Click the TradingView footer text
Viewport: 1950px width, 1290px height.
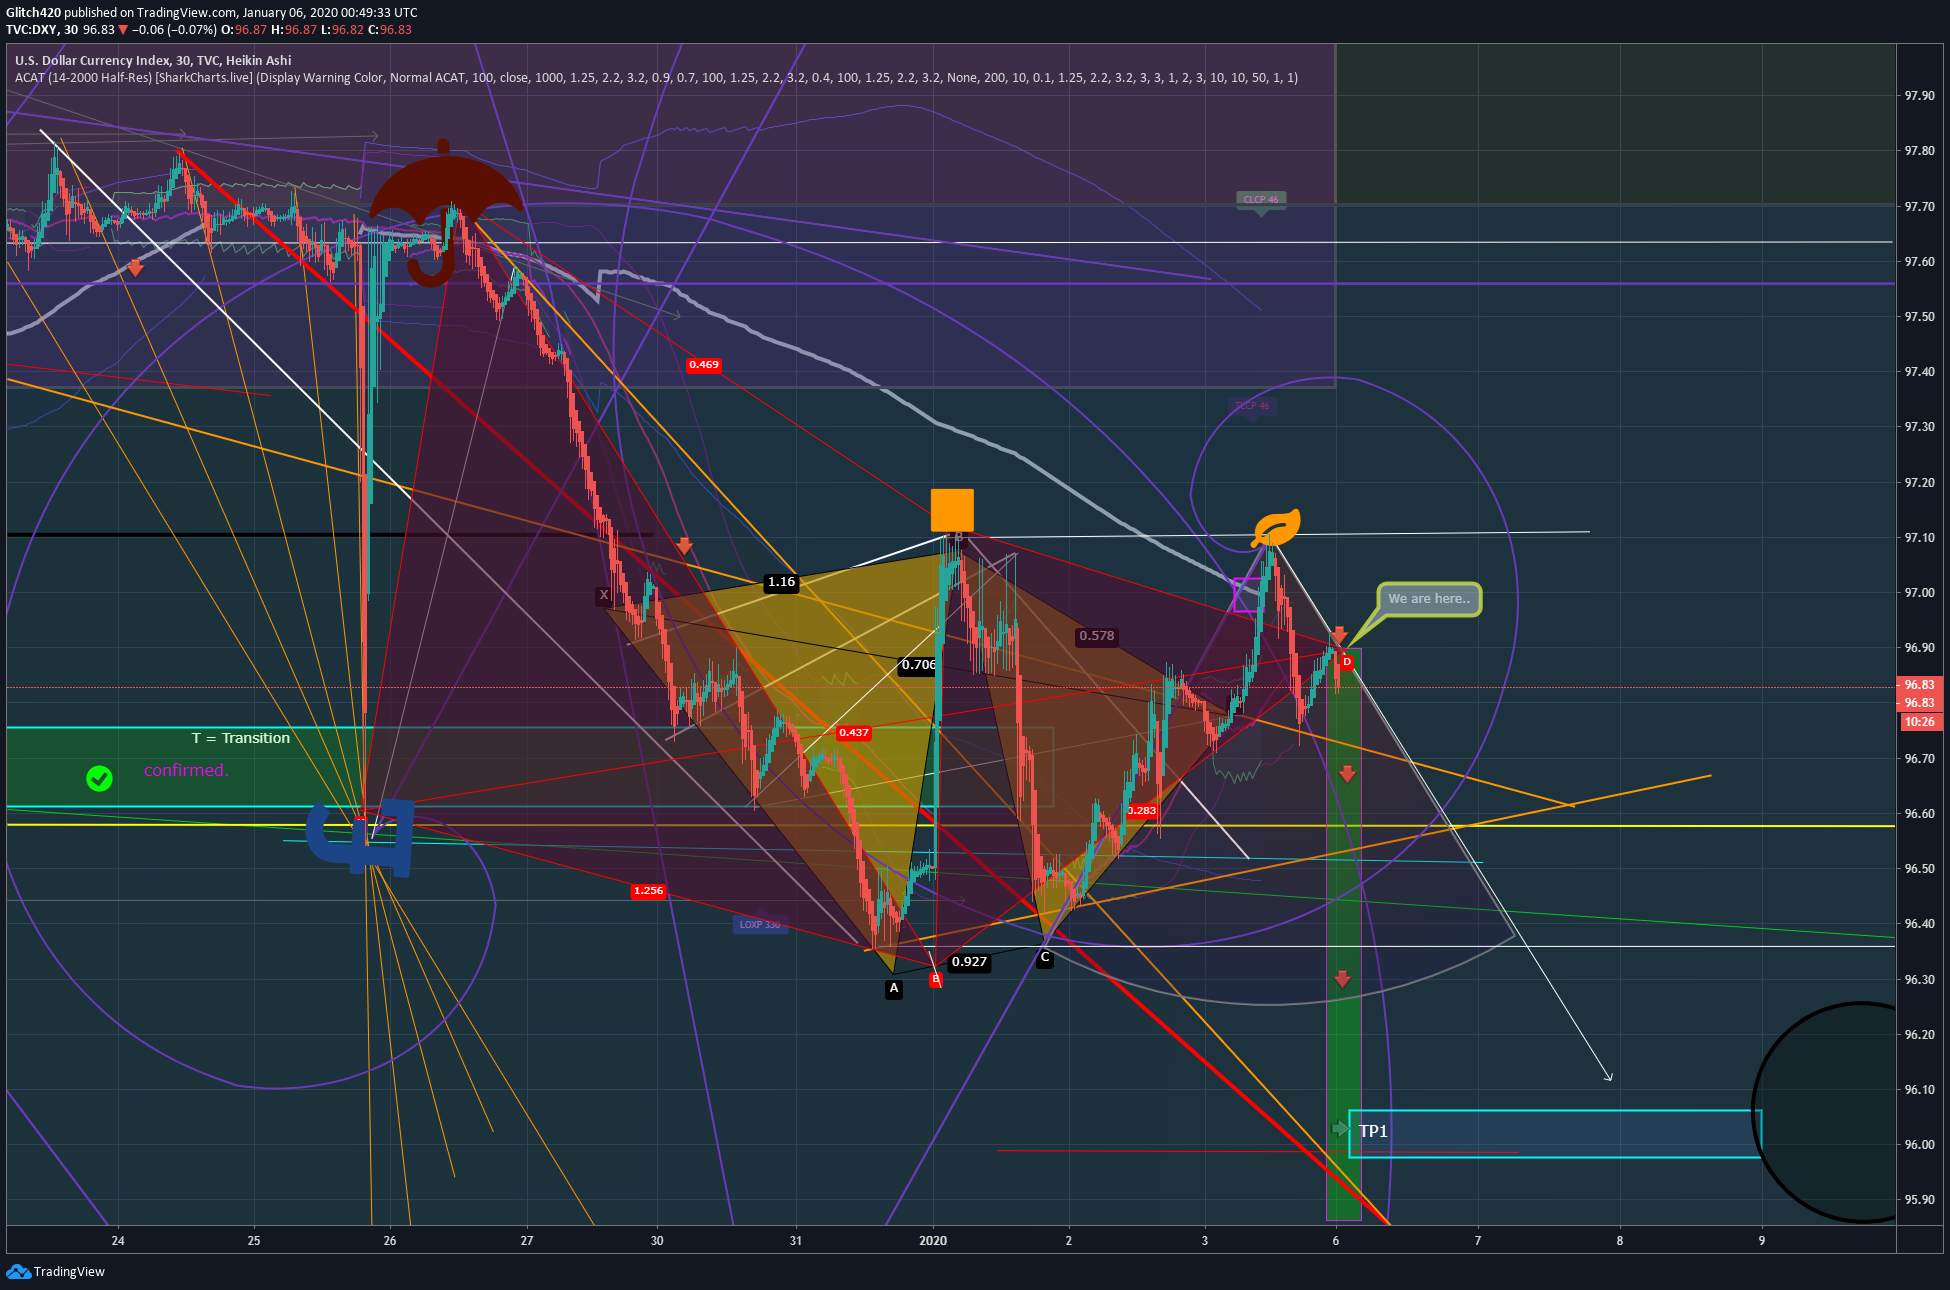69,1272
